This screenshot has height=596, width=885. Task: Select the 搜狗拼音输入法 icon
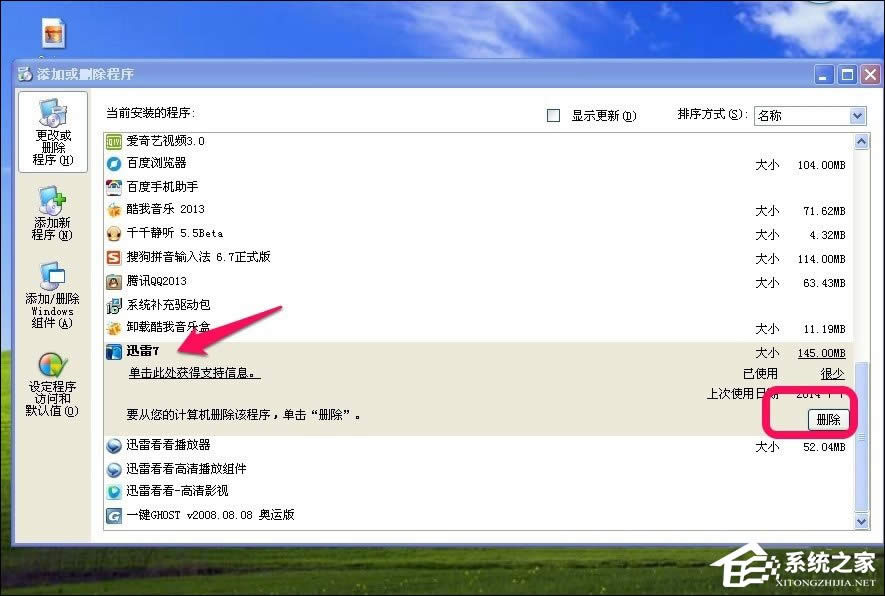114,258
